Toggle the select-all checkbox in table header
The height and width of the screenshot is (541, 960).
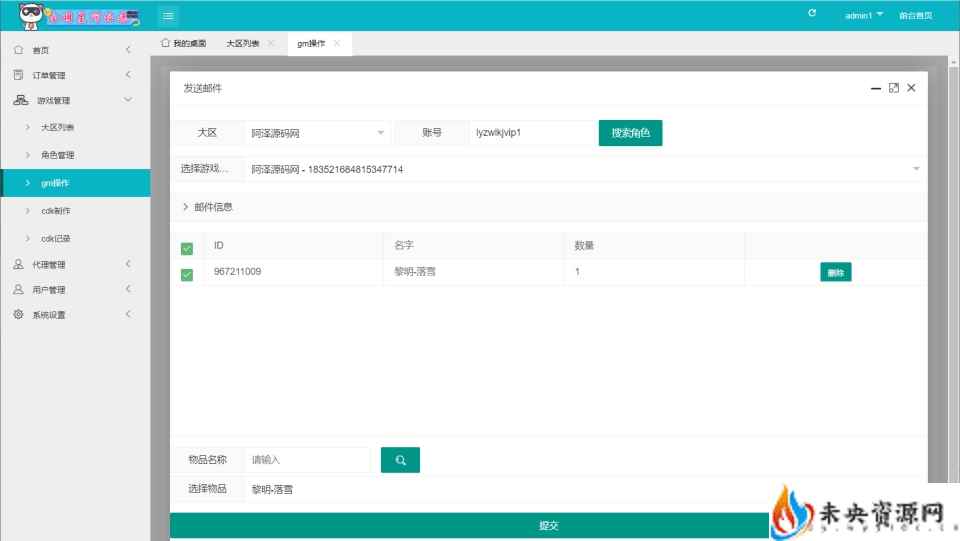187,247
